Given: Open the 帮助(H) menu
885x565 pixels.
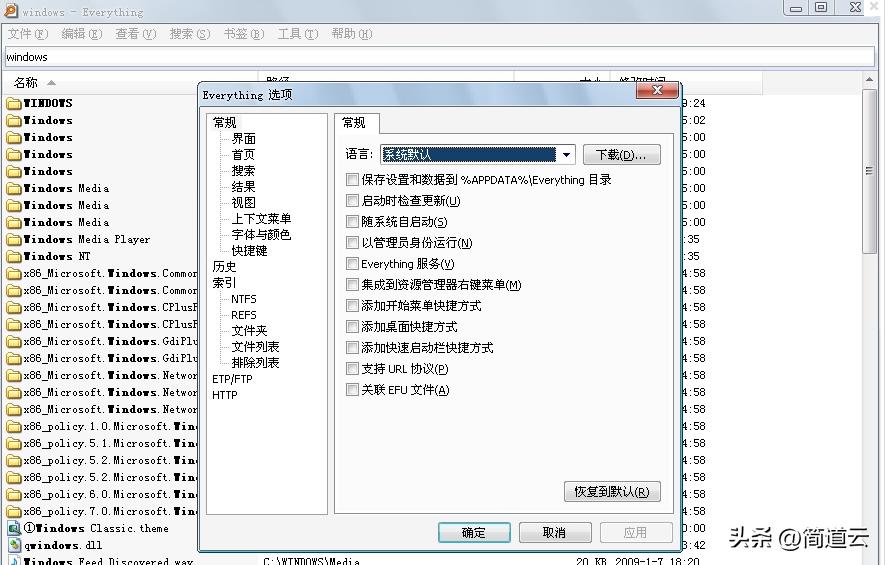Looking at the screenshot, I should click(352, 34).
